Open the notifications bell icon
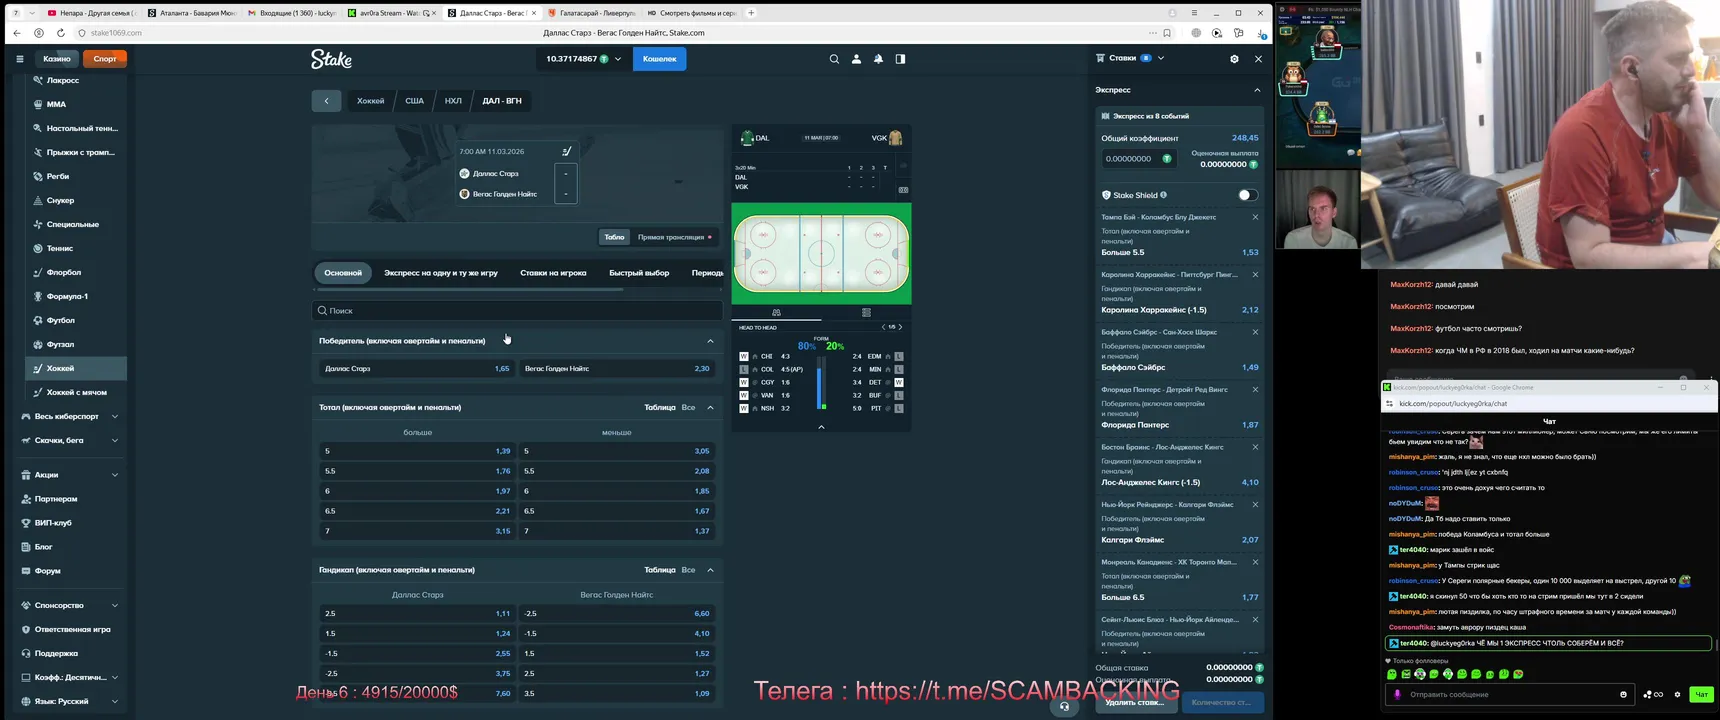1720x720 pixels. 878,59
